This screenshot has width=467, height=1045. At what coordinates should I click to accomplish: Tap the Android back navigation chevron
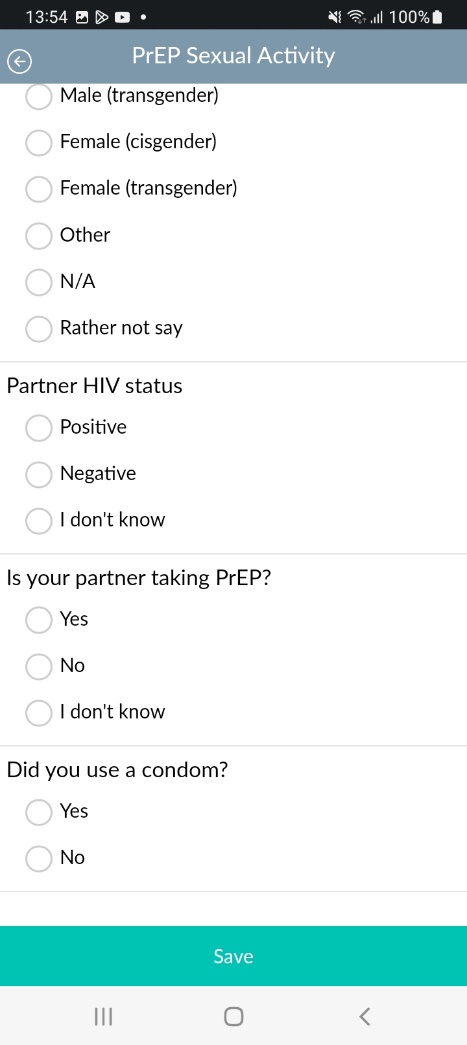click(x=364, y=1016)
